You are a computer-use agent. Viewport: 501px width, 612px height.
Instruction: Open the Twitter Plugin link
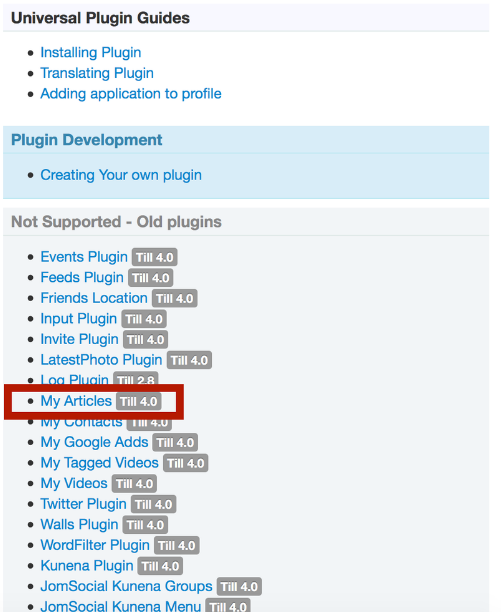[x=84, y=504]
